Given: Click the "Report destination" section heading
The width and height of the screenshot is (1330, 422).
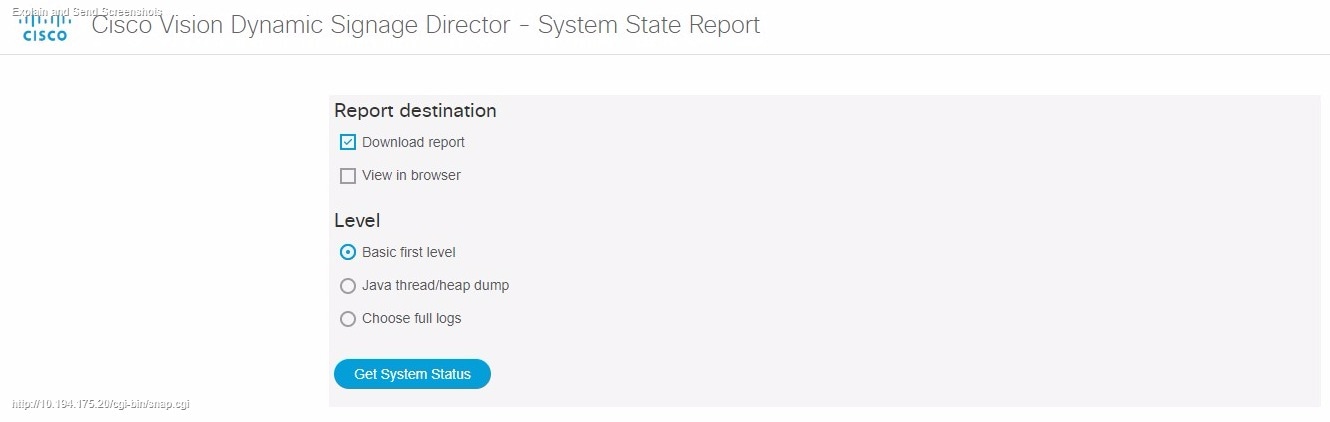Looking at the screenshot, I should point(415,110).
